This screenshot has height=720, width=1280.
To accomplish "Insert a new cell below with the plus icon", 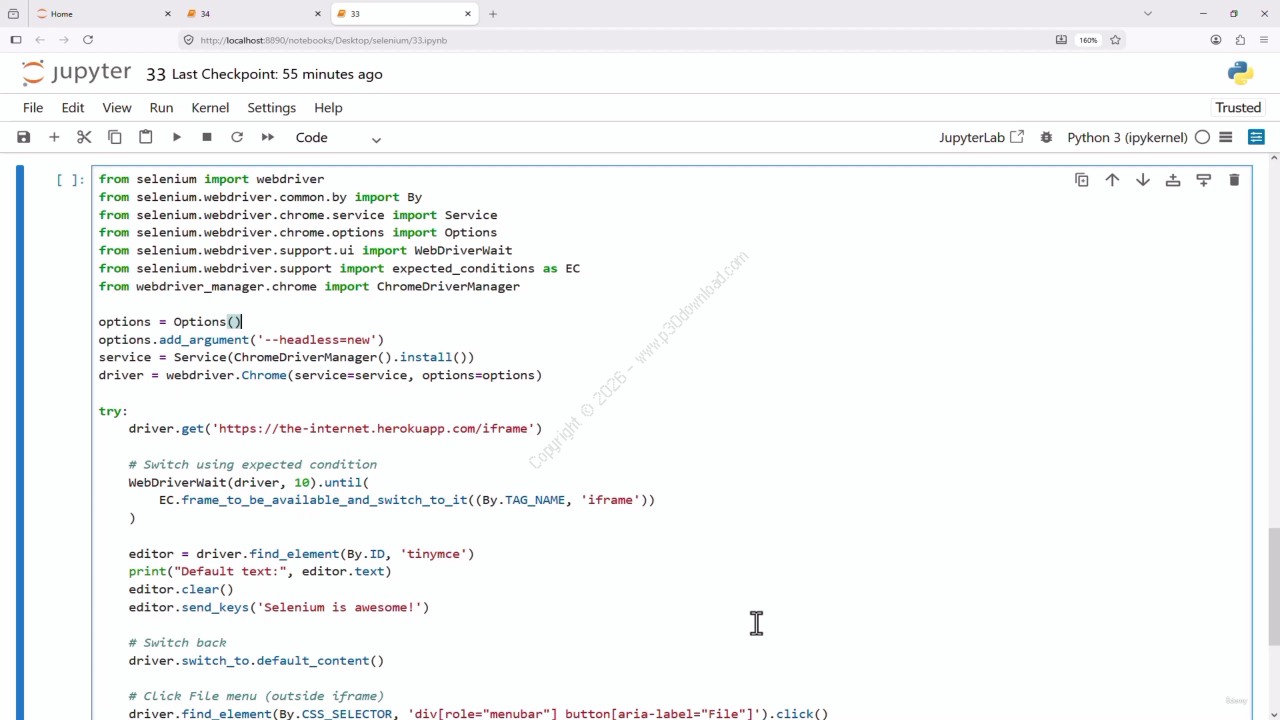I will (54, 137).
